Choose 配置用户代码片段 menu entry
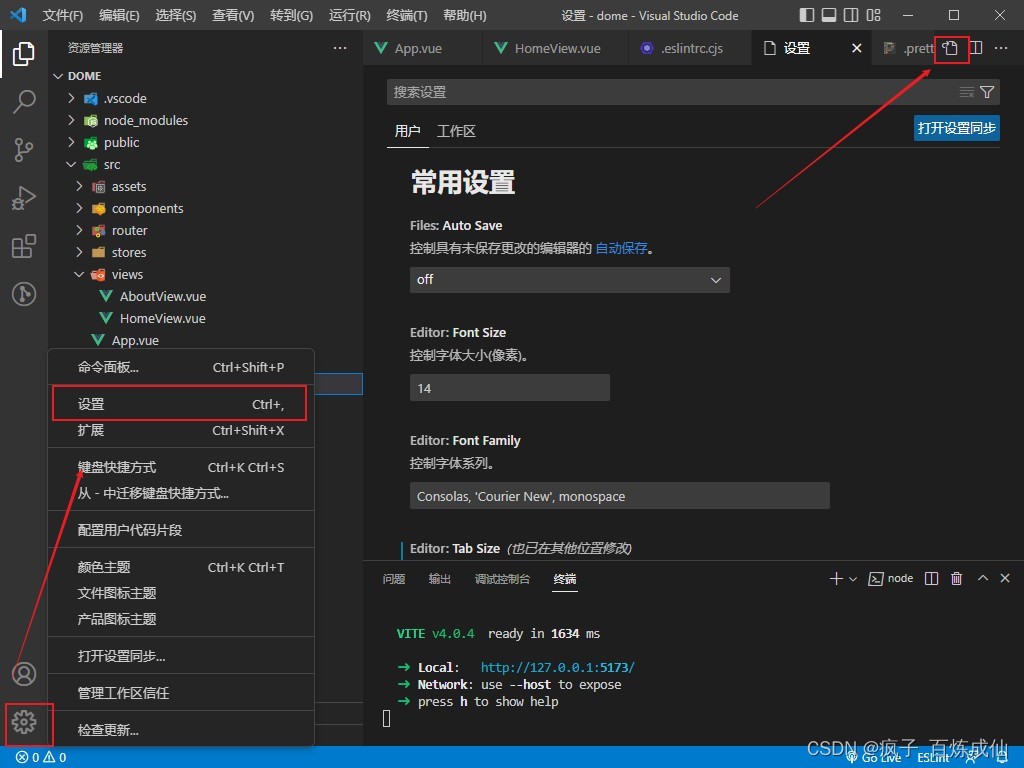 [x=181, y=530]
